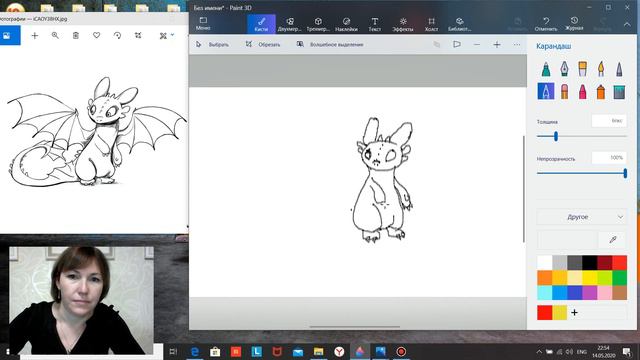The width and height of the screenshot is (640, 360).
Task: Click the thickness value input field
Action: click(609, 121)
